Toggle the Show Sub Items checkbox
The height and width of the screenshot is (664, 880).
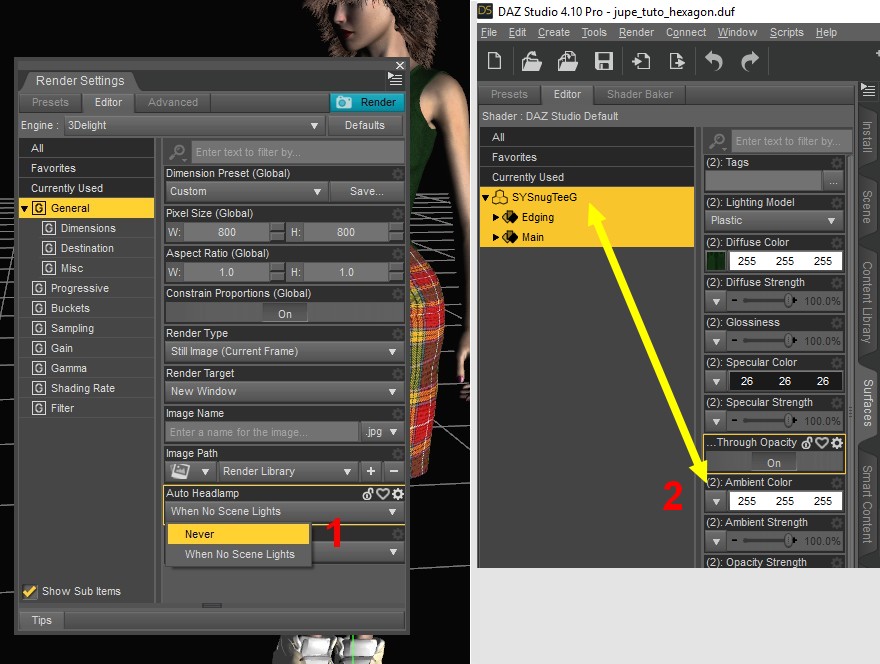coord(29,591)
